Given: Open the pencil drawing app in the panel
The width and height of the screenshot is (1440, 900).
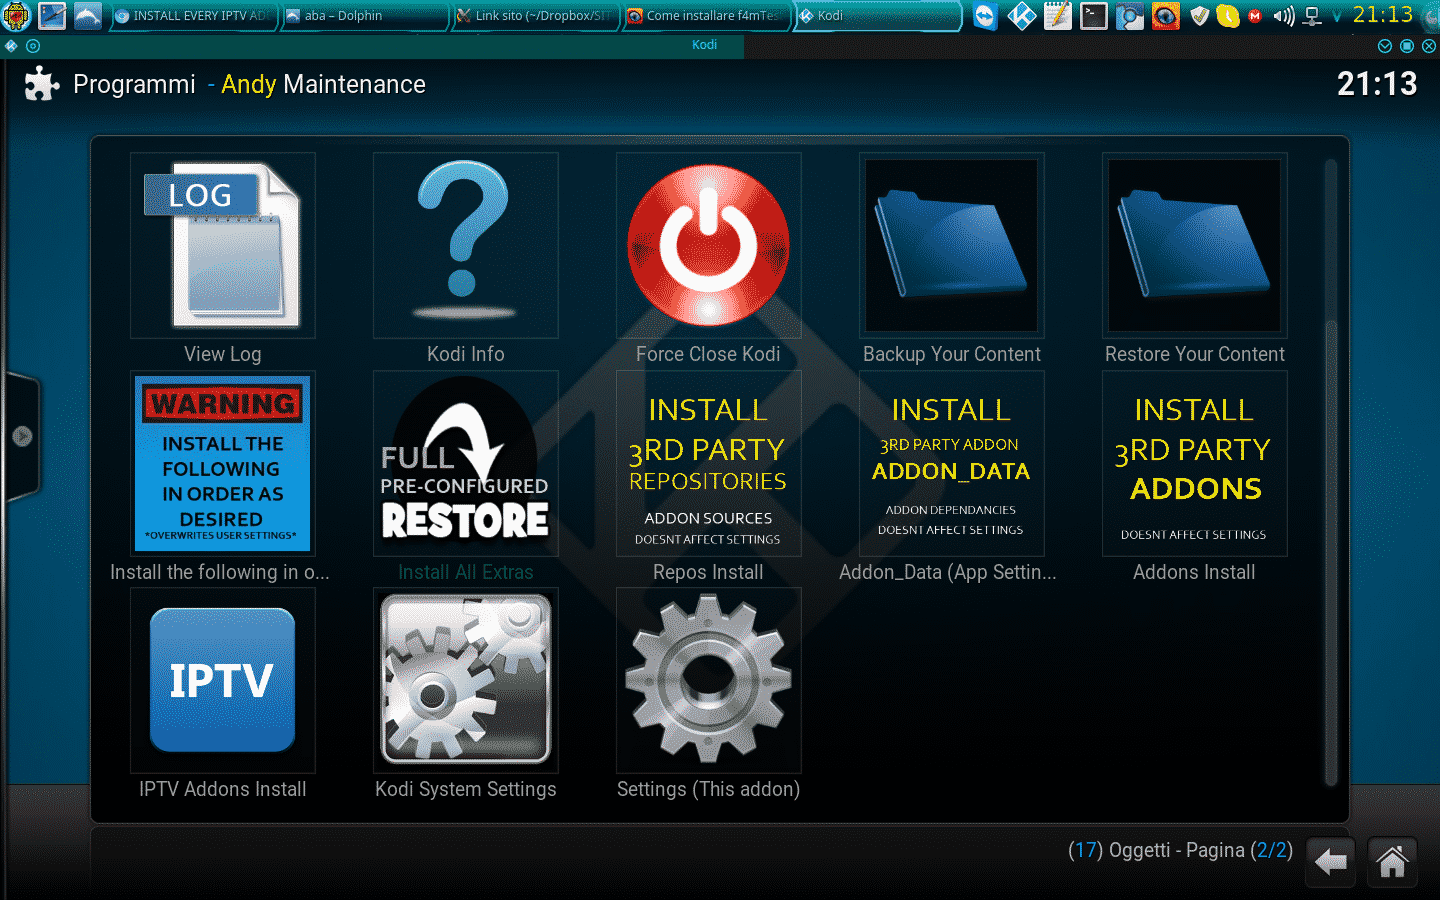Looking at the screenshot, I should point(52,16).
